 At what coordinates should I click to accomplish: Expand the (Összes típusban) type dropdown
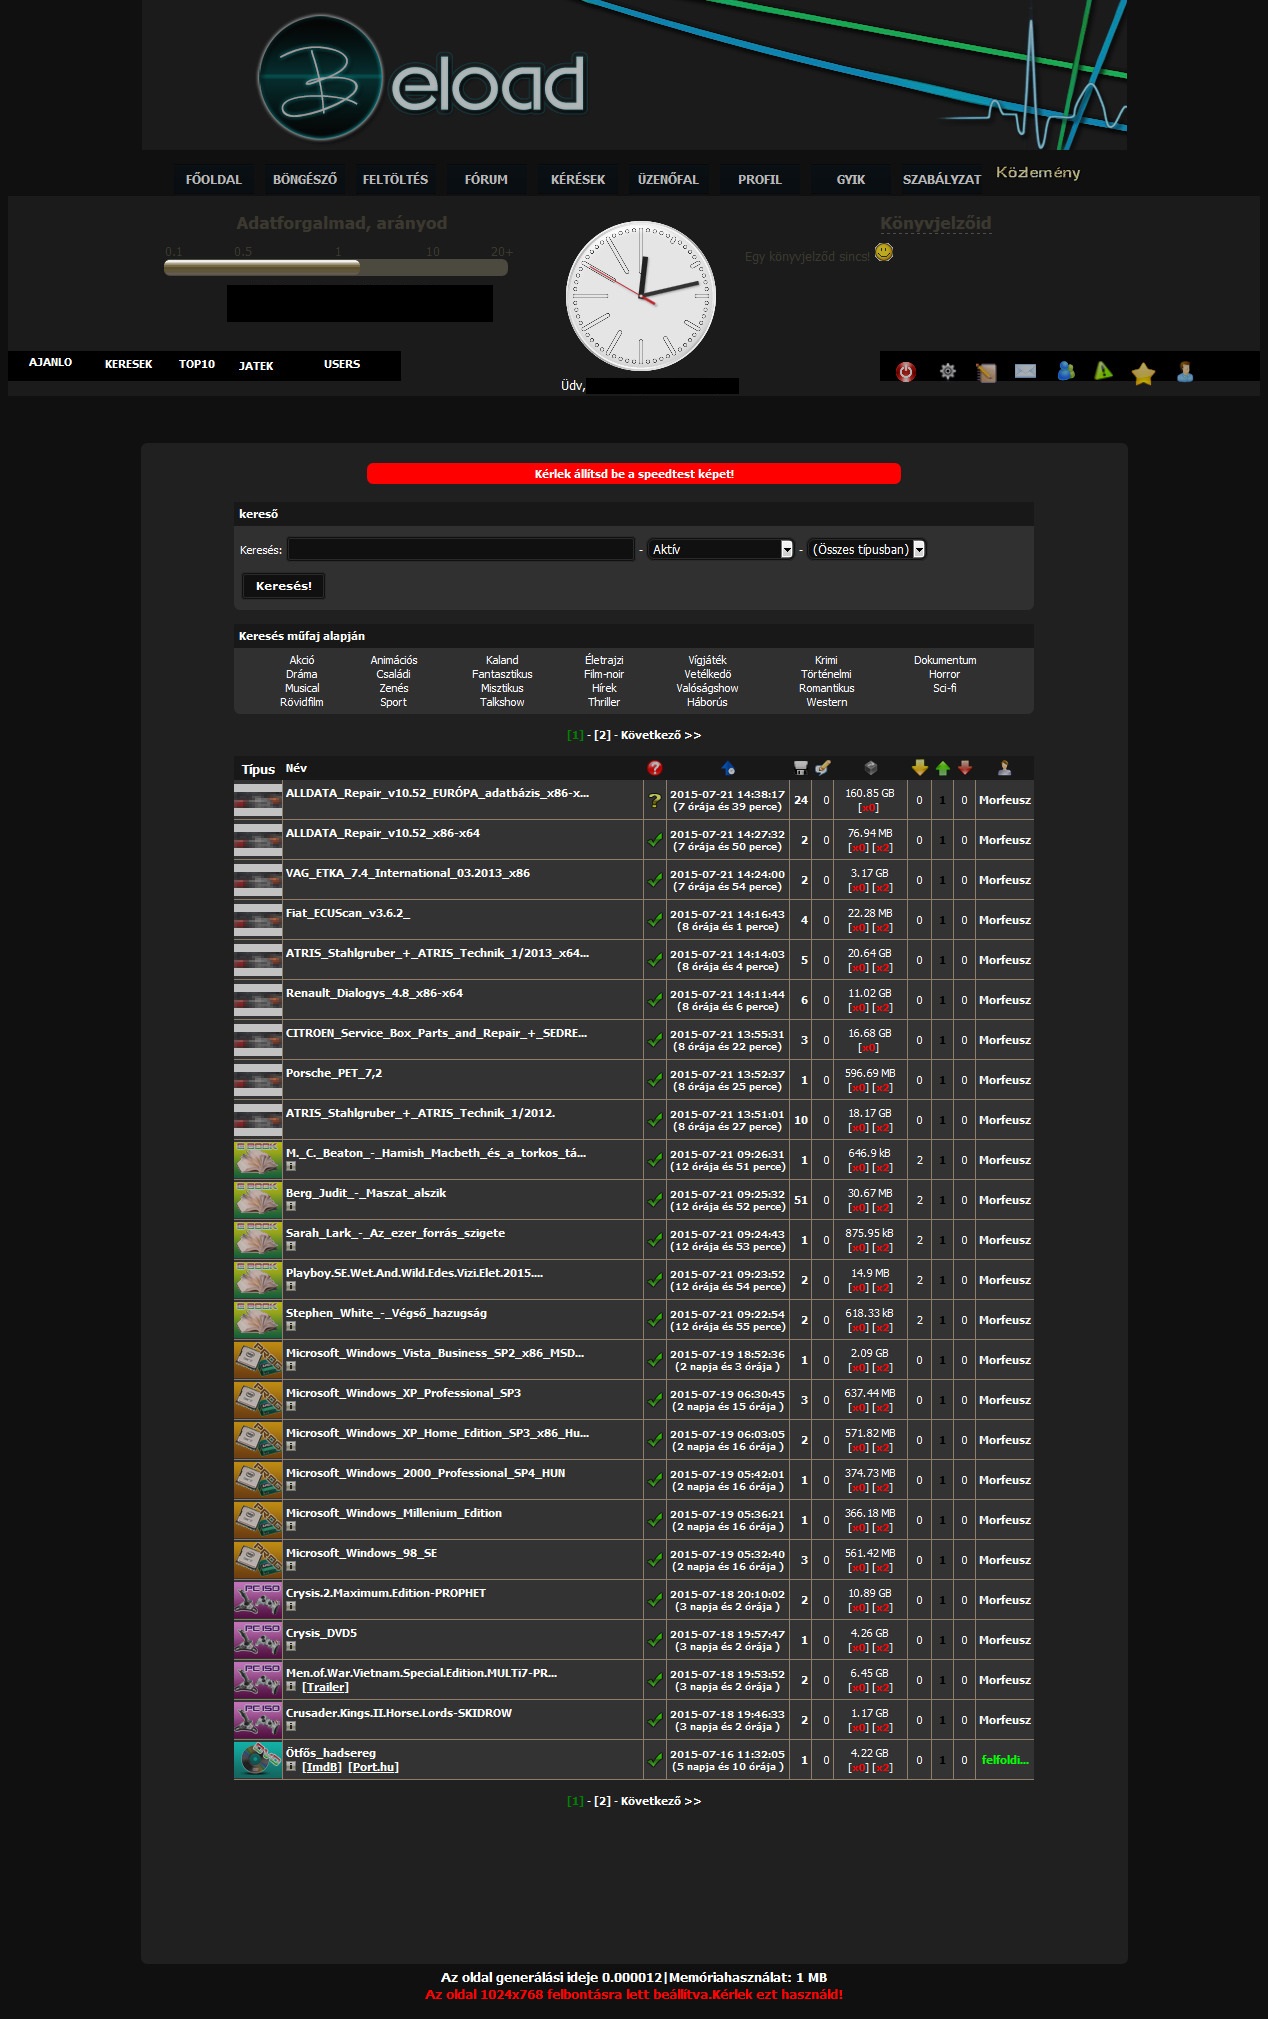pos(866,549)
